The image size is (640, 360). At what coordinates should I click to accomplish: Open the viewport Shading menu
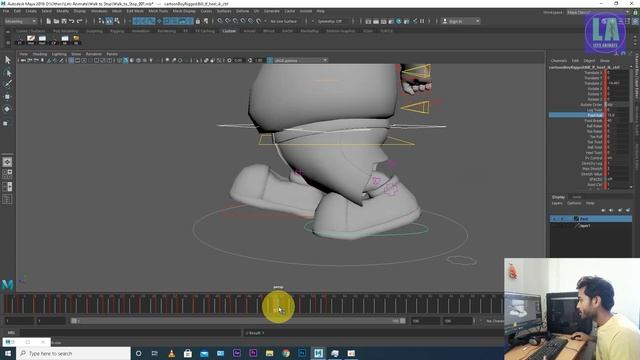click(x=40, y=54)
